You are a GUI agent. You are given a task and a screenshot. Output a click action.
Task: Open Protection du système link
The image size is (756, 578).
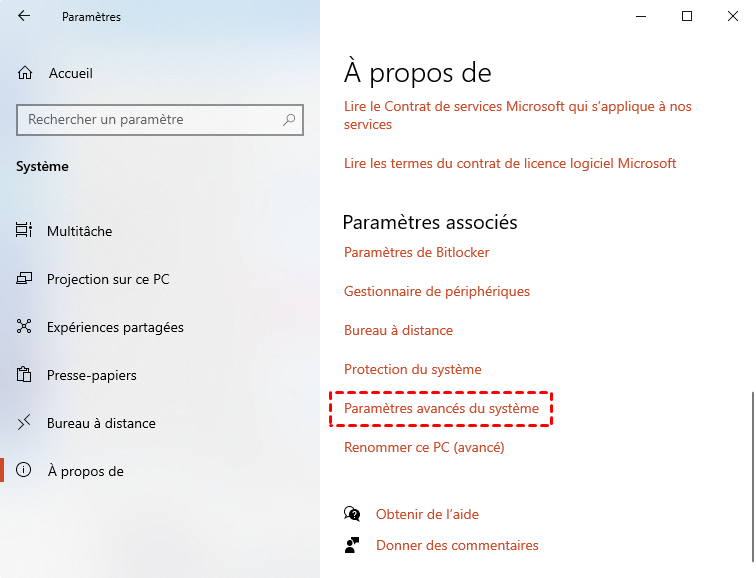[x=413, y=369]
